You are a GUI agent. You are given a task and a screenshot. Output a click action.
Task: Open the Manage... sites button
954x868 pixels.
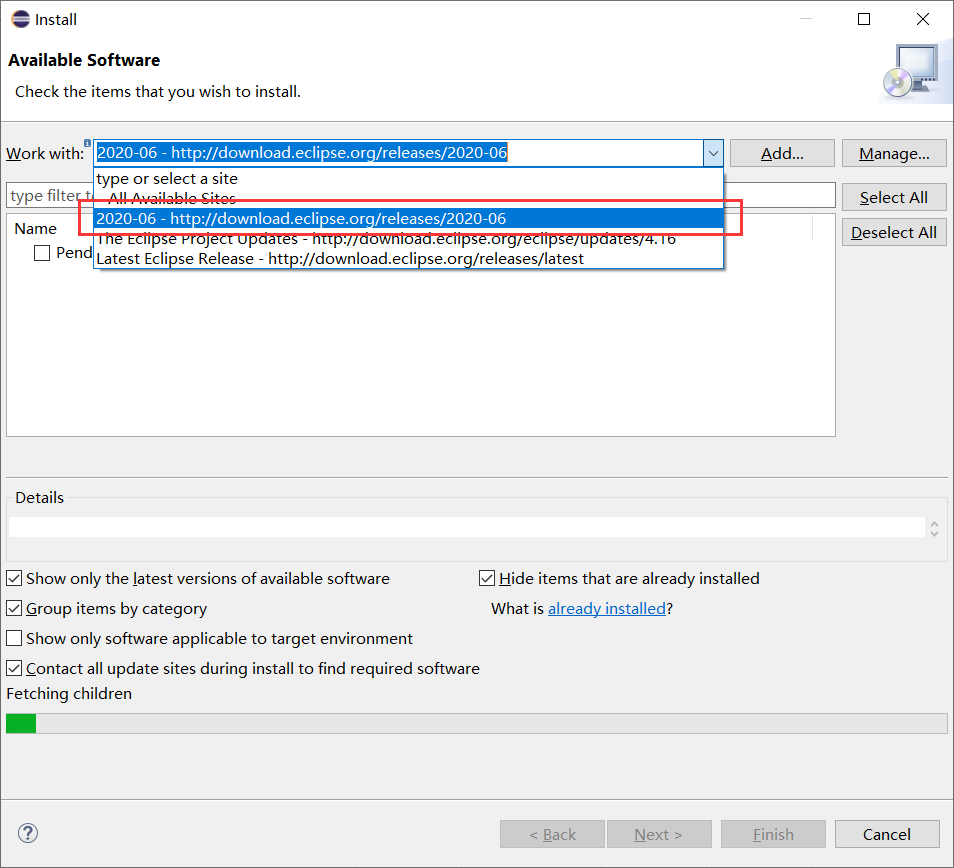click(894, 153)
